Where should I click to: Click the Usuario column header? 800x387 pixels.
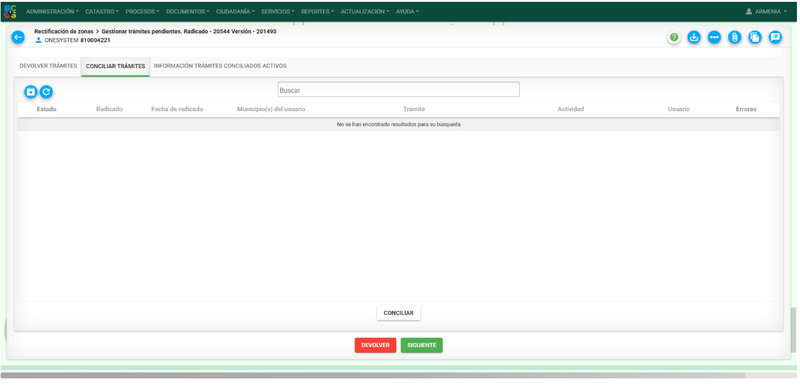(679, 109)
